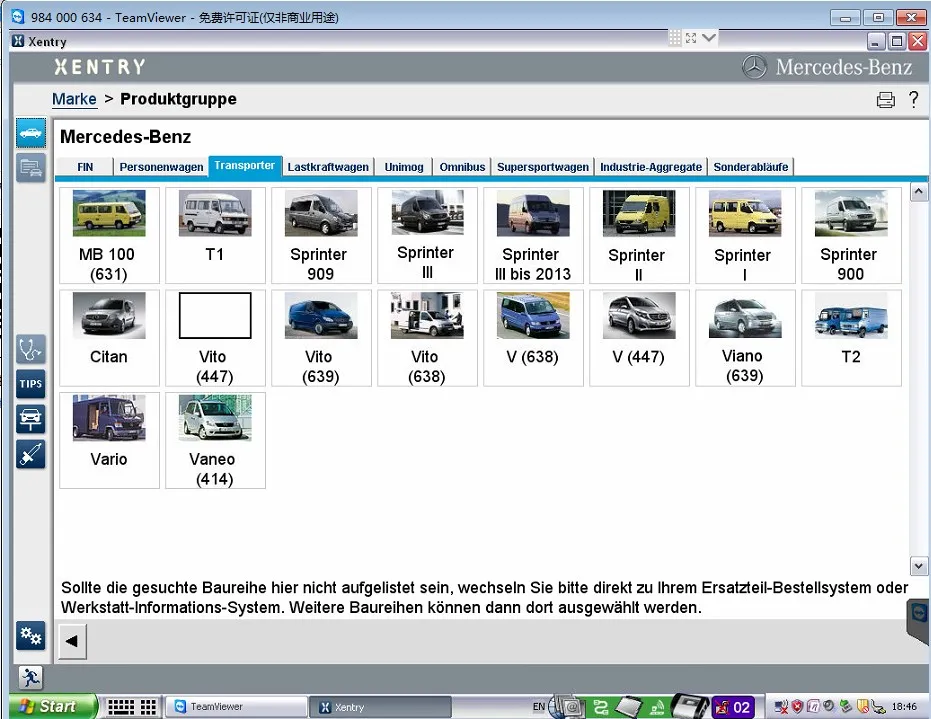Pick Sprinter III bis 2013

533,236
